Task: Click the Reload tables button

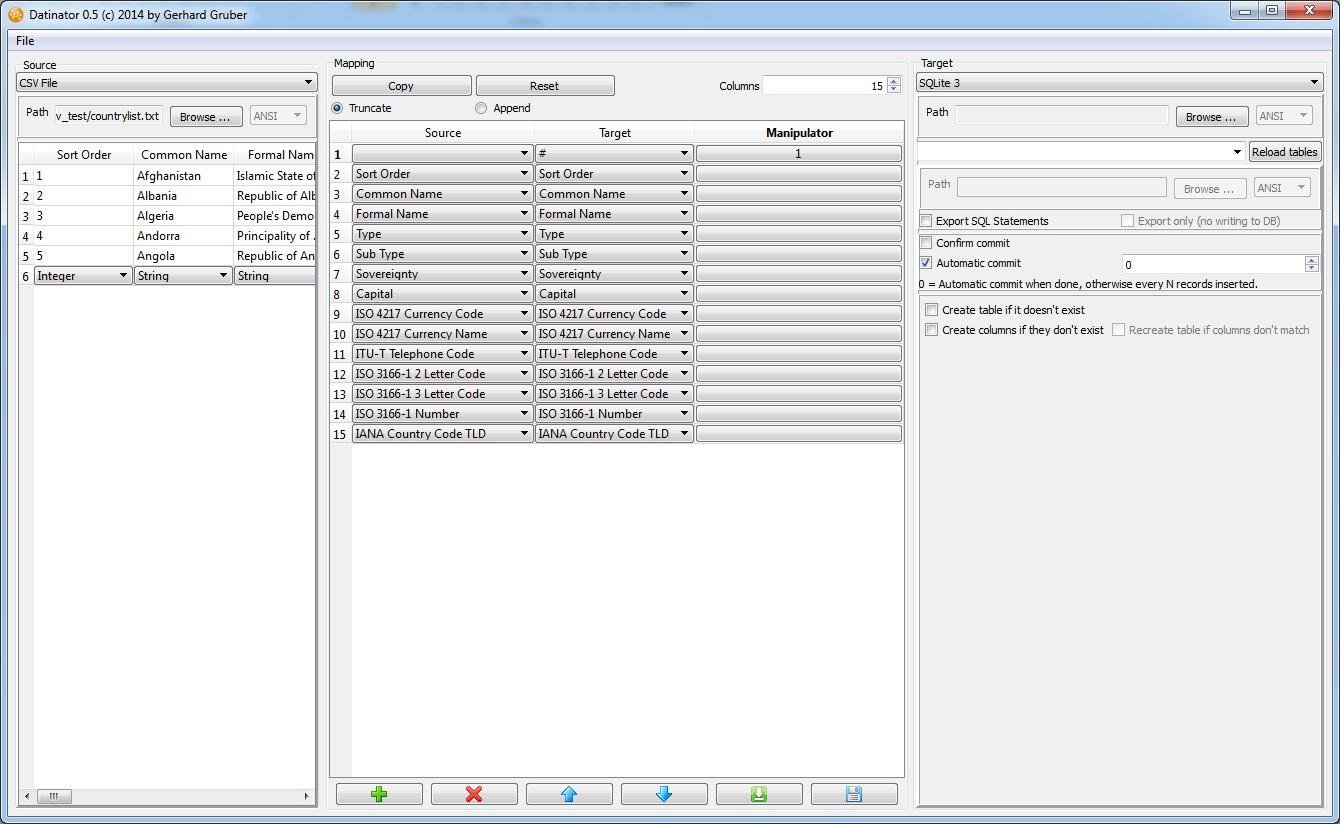Action: coord(1285,152)
